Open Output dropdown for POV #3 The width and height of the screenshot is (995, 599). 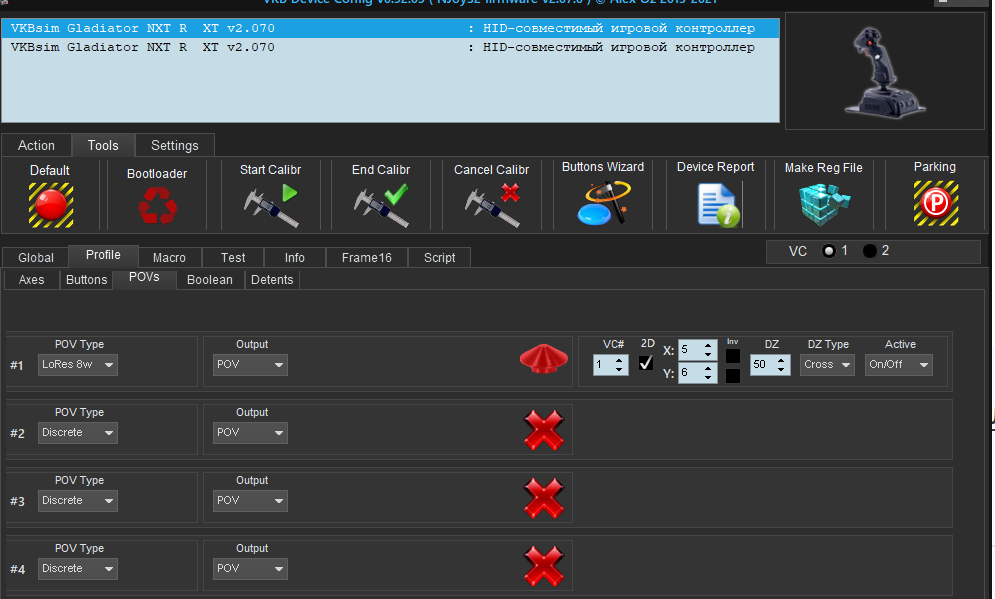coord(250,501)
